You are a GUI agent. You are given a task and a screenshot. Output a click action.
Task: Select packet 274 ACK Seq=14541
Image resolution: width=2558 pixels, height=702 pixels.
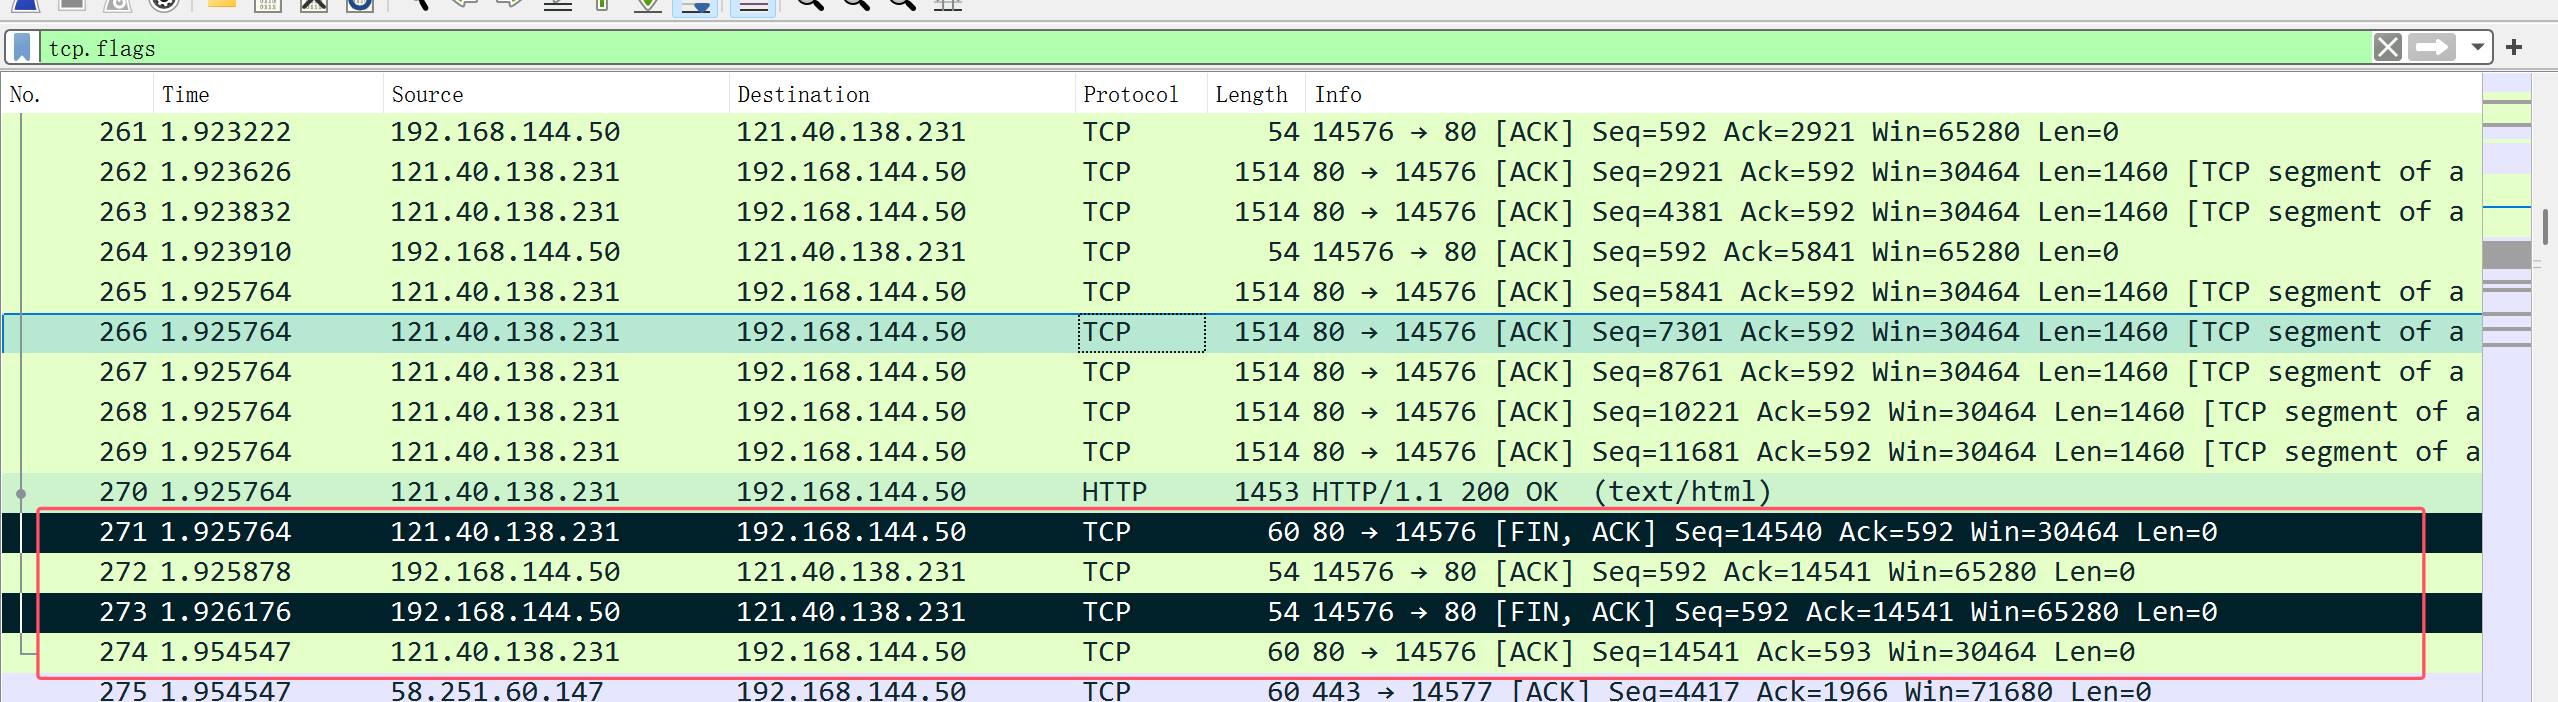(x=1241, y=652)
